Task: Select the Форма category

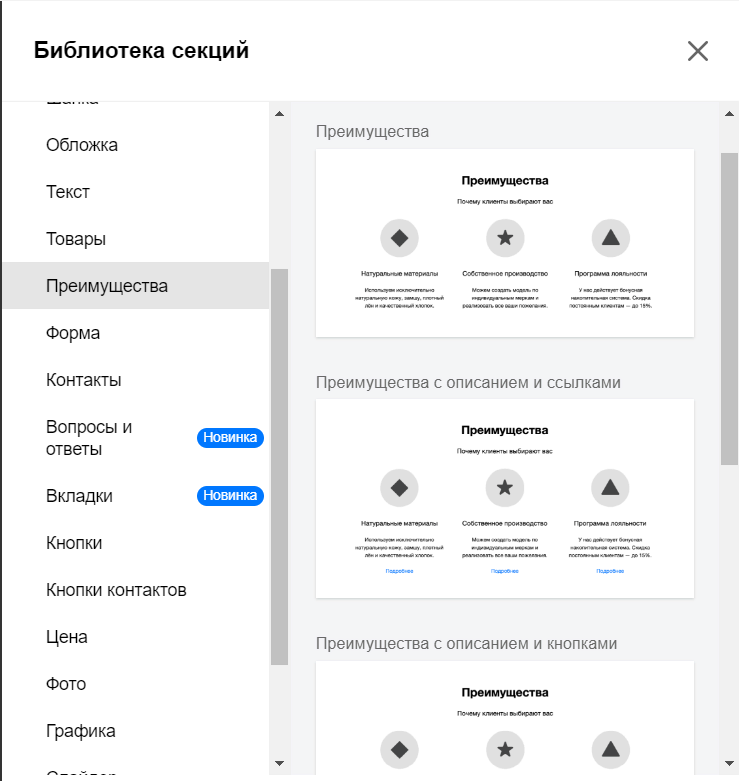Action: tap(136, 333)
